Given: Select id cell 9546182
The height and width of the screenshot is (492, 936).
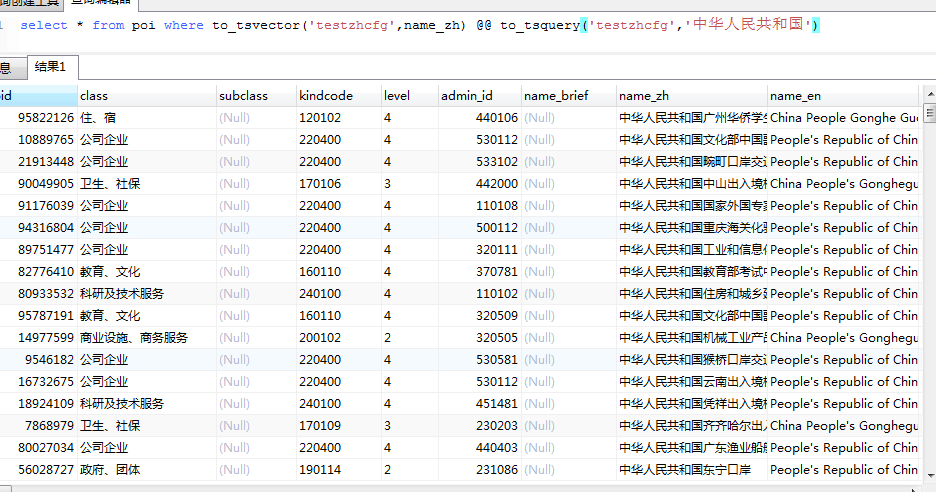Looking at the screenshot, I should coord(38,360).
